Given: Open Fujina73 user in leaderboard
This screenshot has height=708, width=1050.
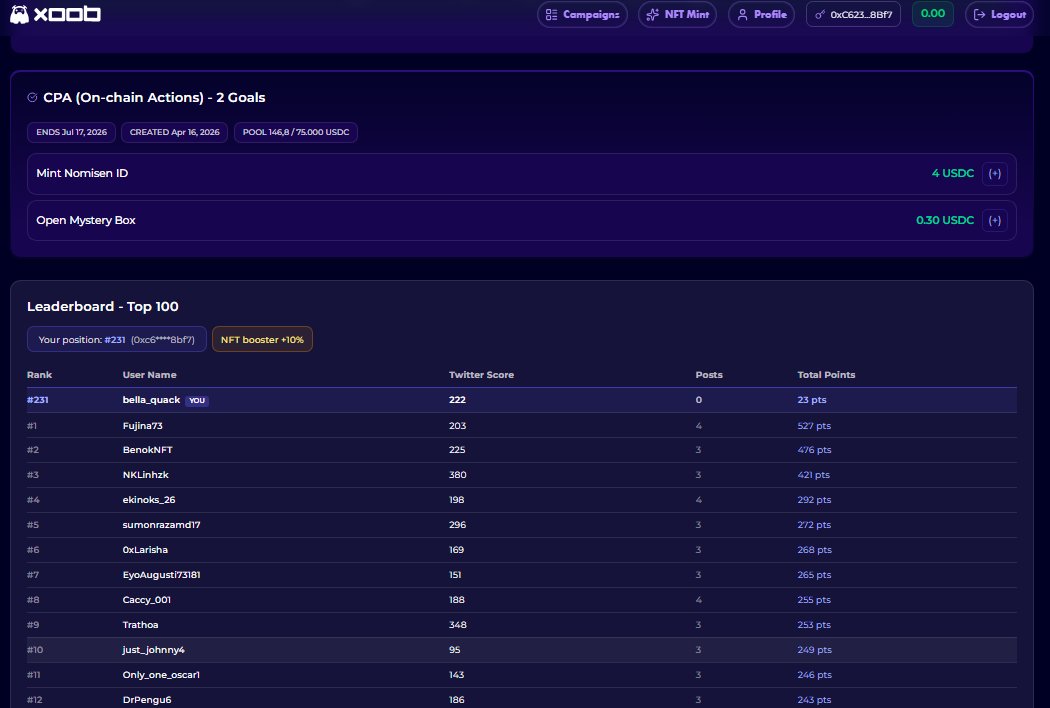Looking at the screenshot, I should [x=142, y=425].
